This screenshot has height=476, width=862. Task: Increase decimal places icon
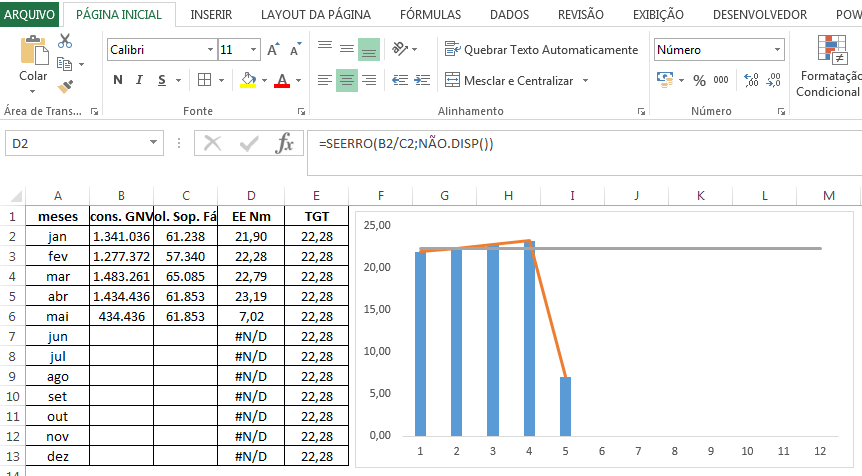click(x=752, y=80)
